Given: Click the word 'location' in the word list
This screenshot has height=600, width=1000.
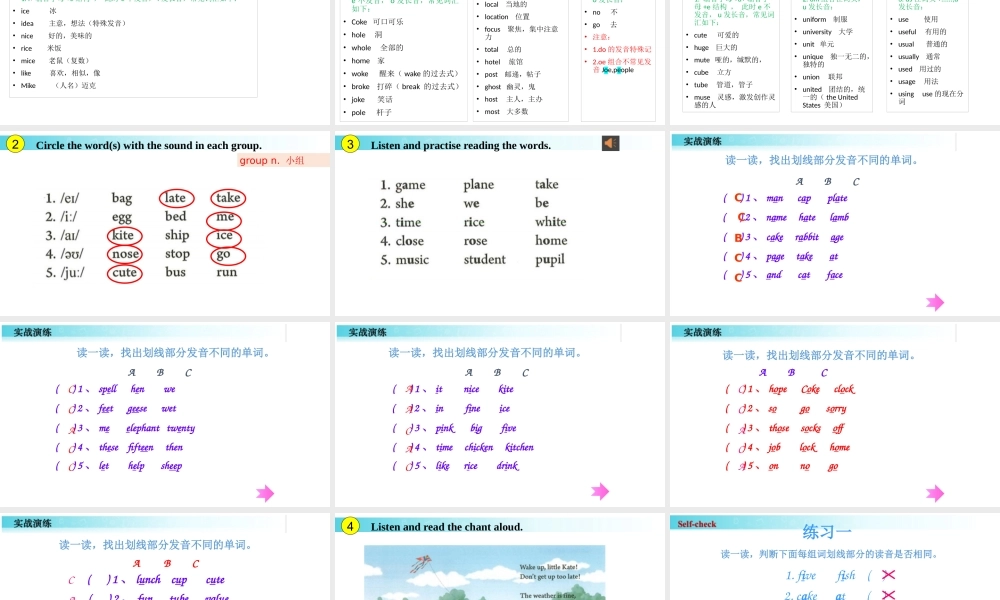Looking at the screenshot, I should (x=496, y=17).
